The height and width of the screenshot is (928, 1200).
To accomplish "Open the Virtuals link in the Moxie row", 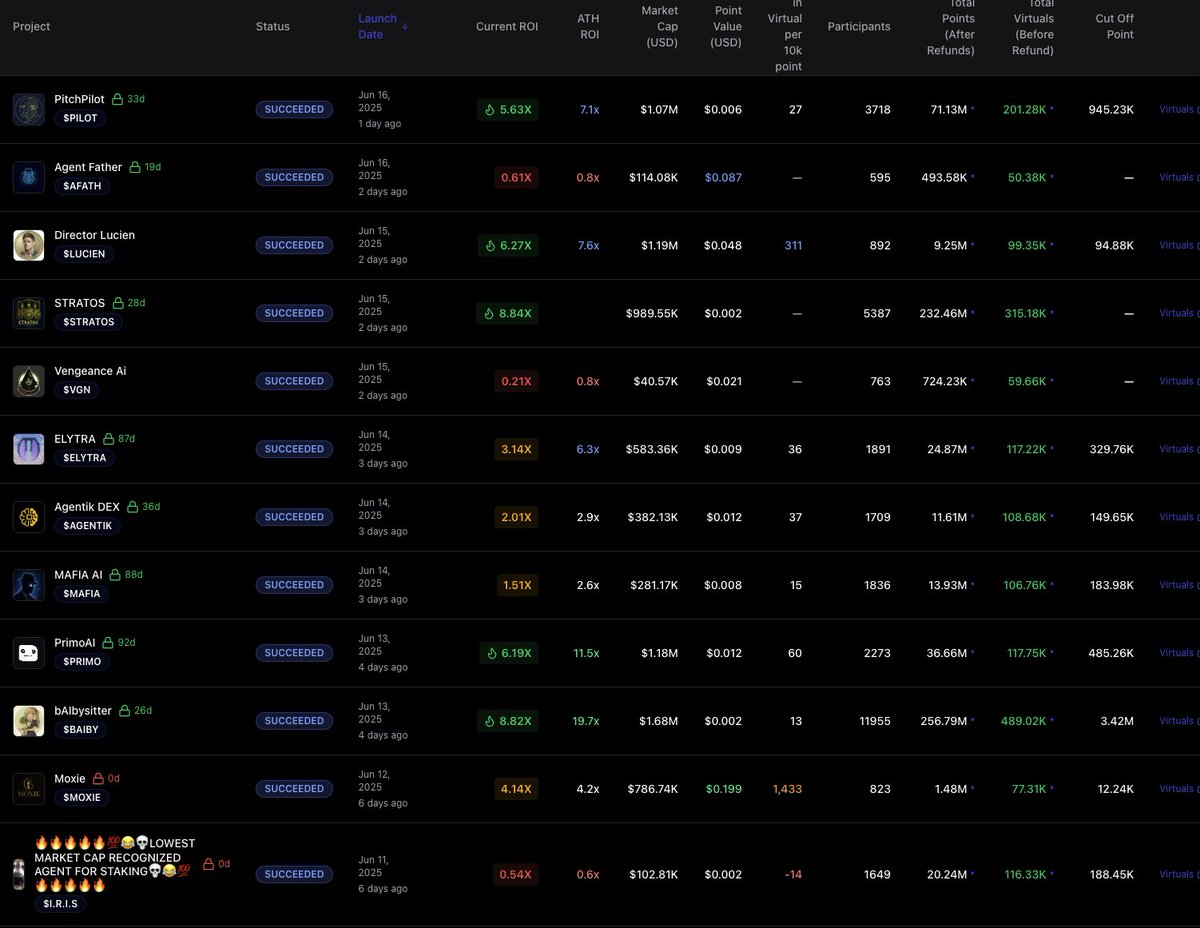I will [x=1178, y=789].
